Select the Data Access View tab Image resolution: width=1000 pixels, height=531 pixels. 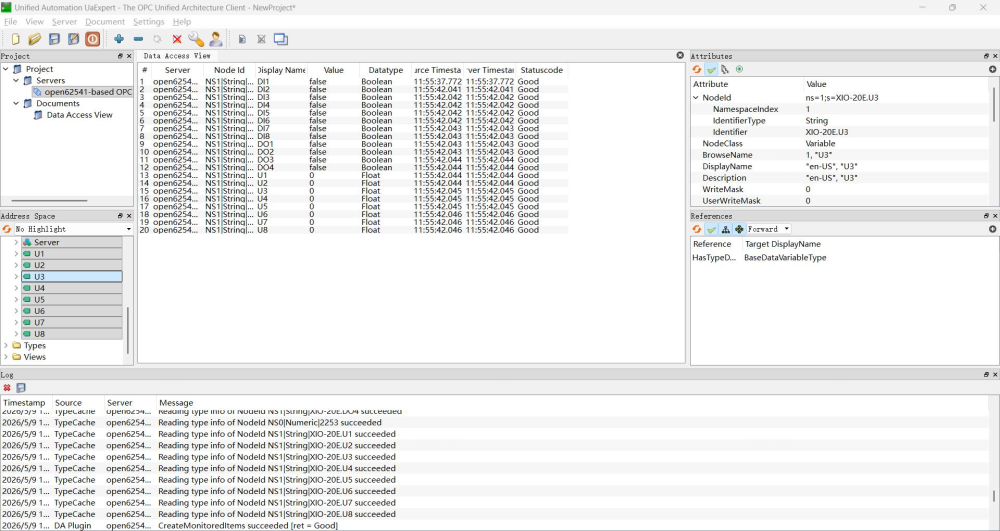[x=177, y=56]
